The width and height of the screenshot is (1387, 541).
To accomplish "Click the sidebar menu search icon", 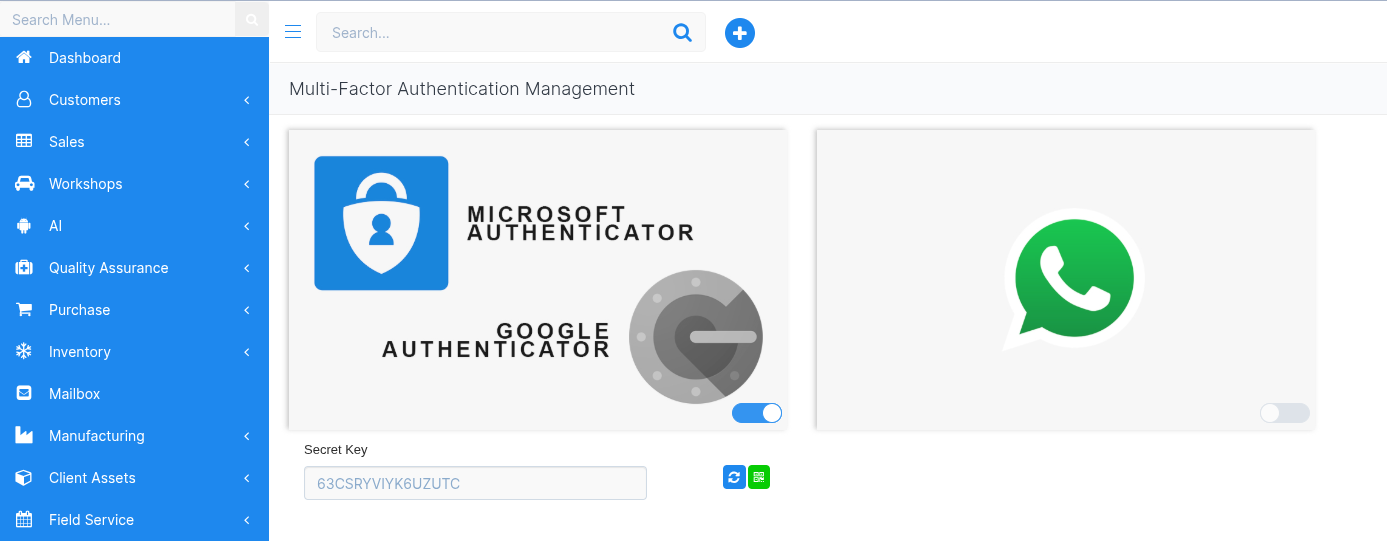I will [x=252, y=19].
